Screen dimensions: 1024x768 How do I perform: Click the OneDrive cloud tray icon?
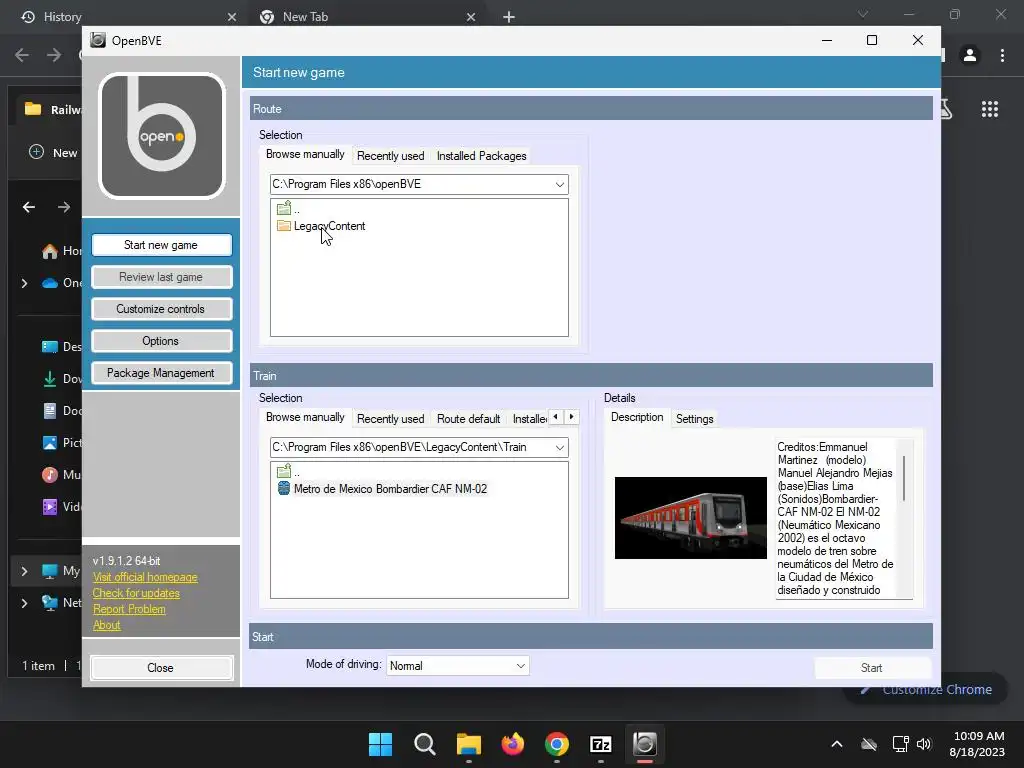869,744
